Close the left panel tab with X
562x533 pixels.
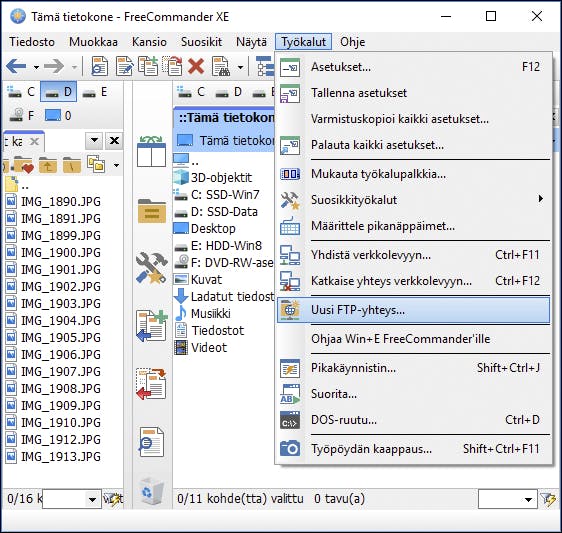(34, 141)
